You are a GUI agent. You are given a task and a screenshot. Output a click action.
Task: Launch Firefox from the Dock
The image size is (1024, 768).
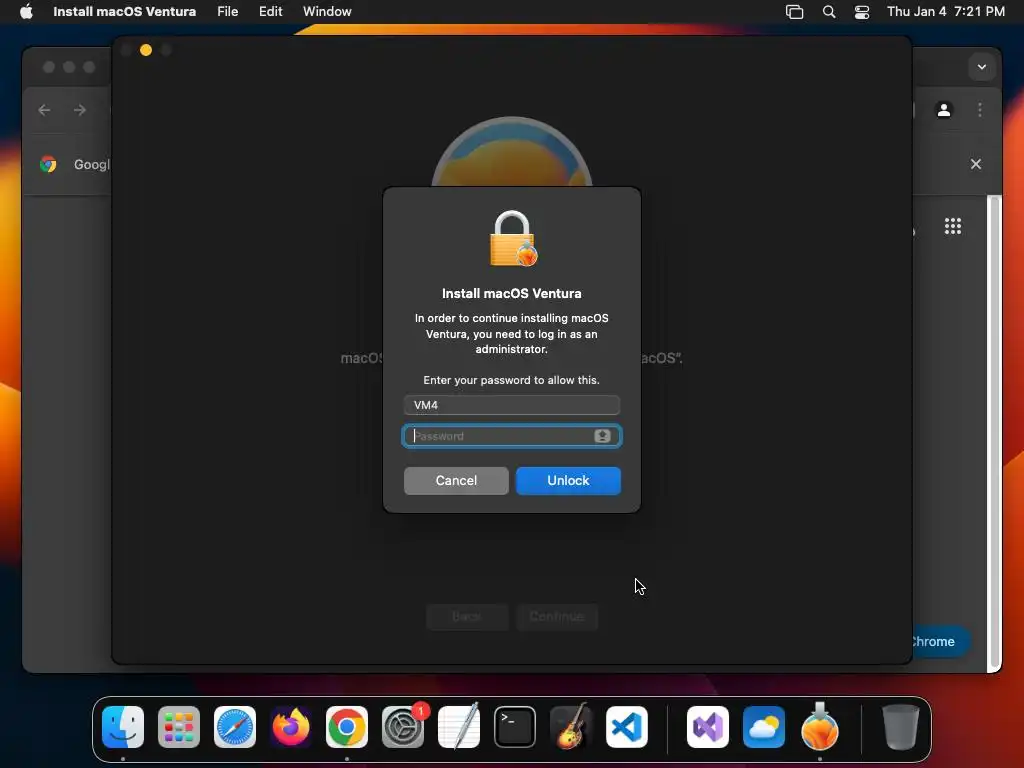pyautogui.click(x=291, y=726)
